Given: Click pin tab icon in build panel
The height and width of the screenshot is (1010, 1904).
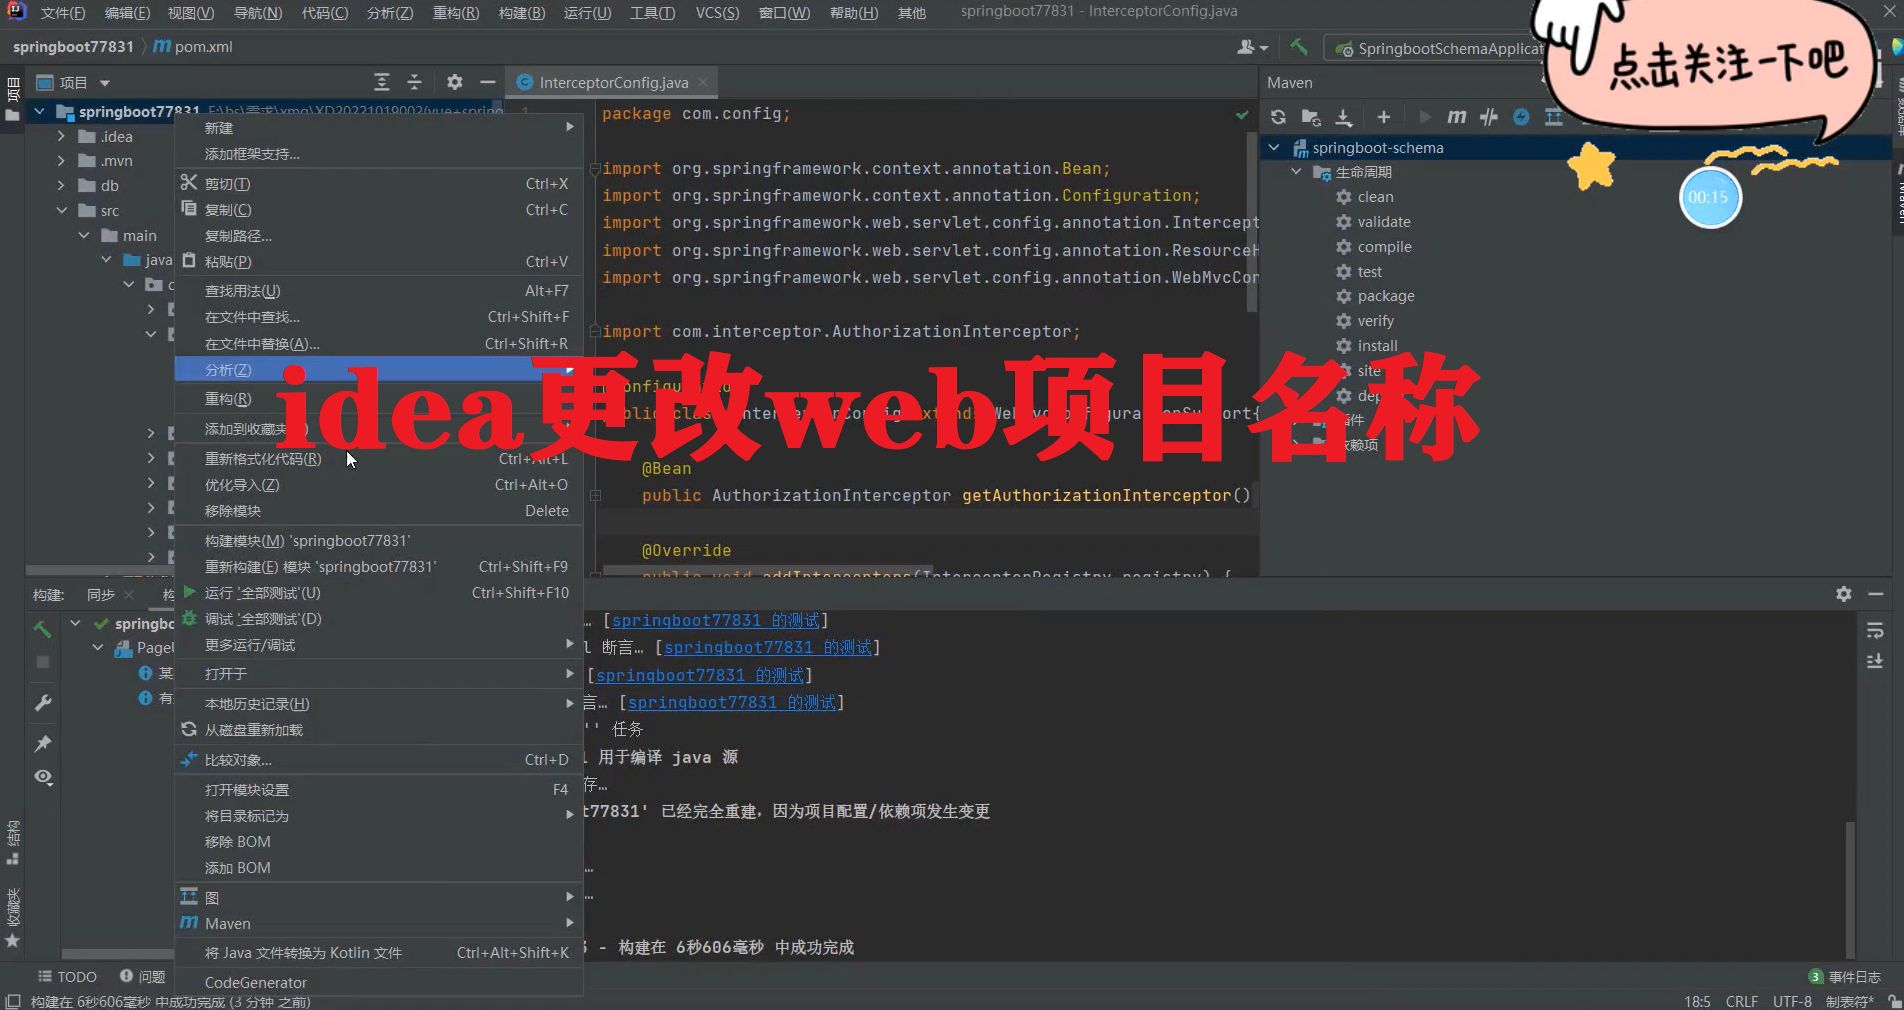Looking at the screenshot, I should click(43, 743).
